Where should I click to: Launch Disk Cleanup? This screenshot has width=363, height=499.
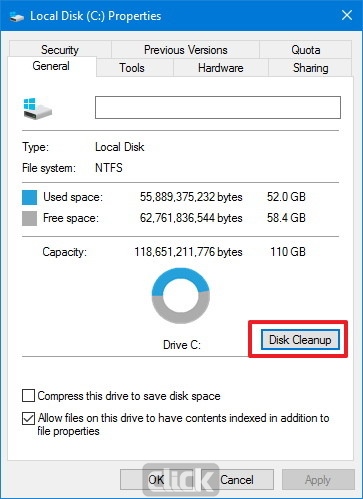[x=300, y=340]
